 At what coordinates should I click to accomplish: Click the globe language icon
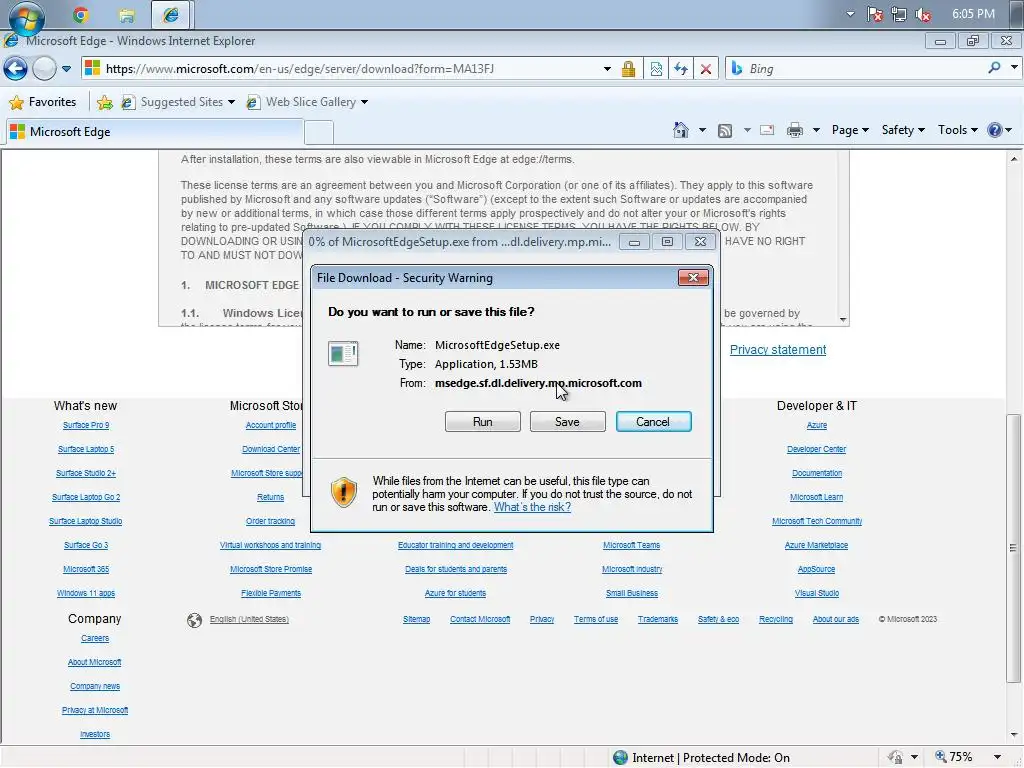pos(194,620)
